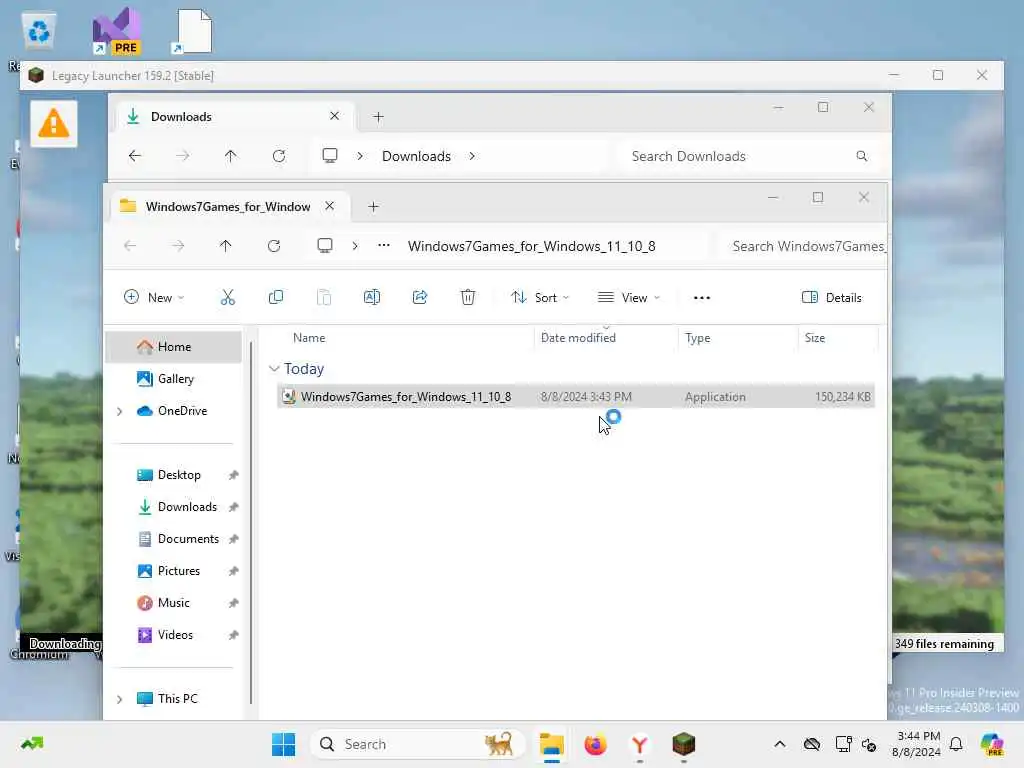Image resolution: width=1024 pixels, height=768 pixels.
Task: Open the Copilot Preview icon in taskbar
Action: tap(992, 744)
